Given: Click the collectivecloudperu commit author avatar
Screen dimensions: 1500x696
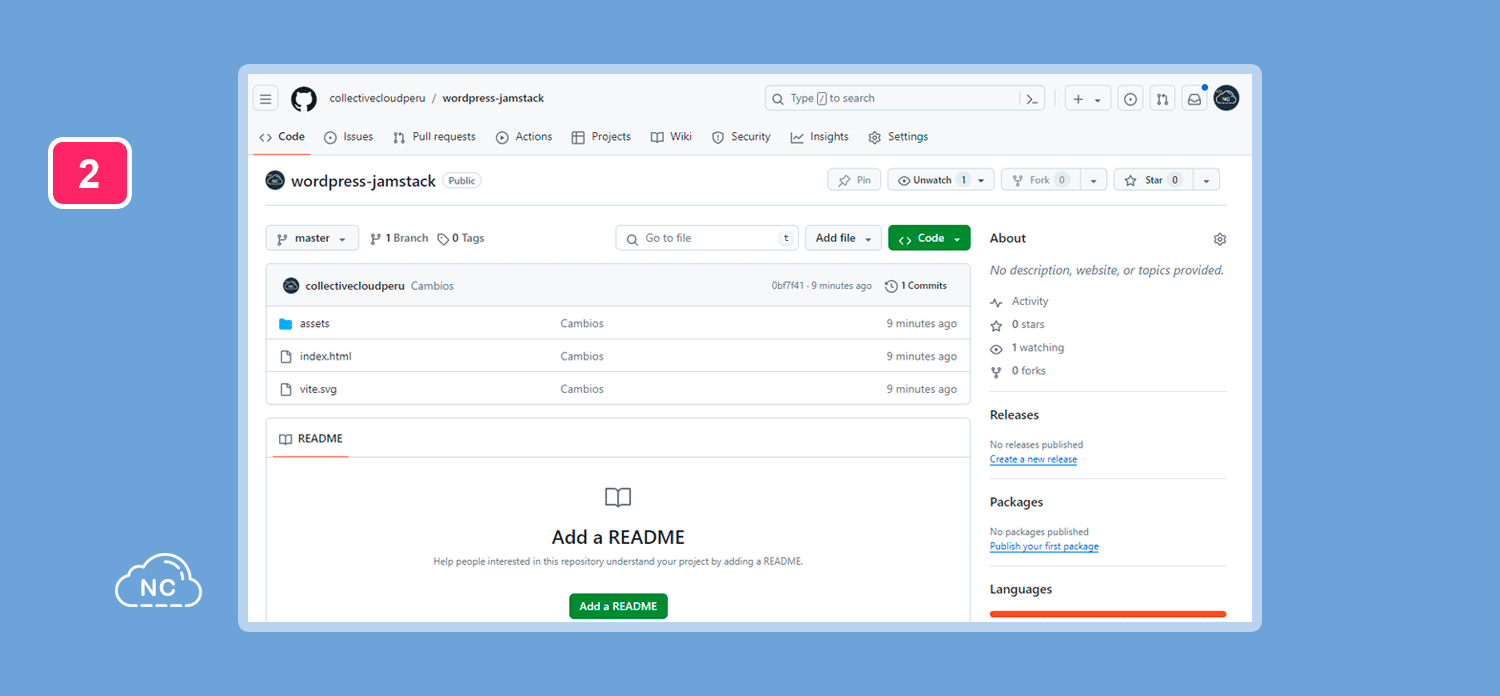Looking at the screenshot, I should (291, 285).
